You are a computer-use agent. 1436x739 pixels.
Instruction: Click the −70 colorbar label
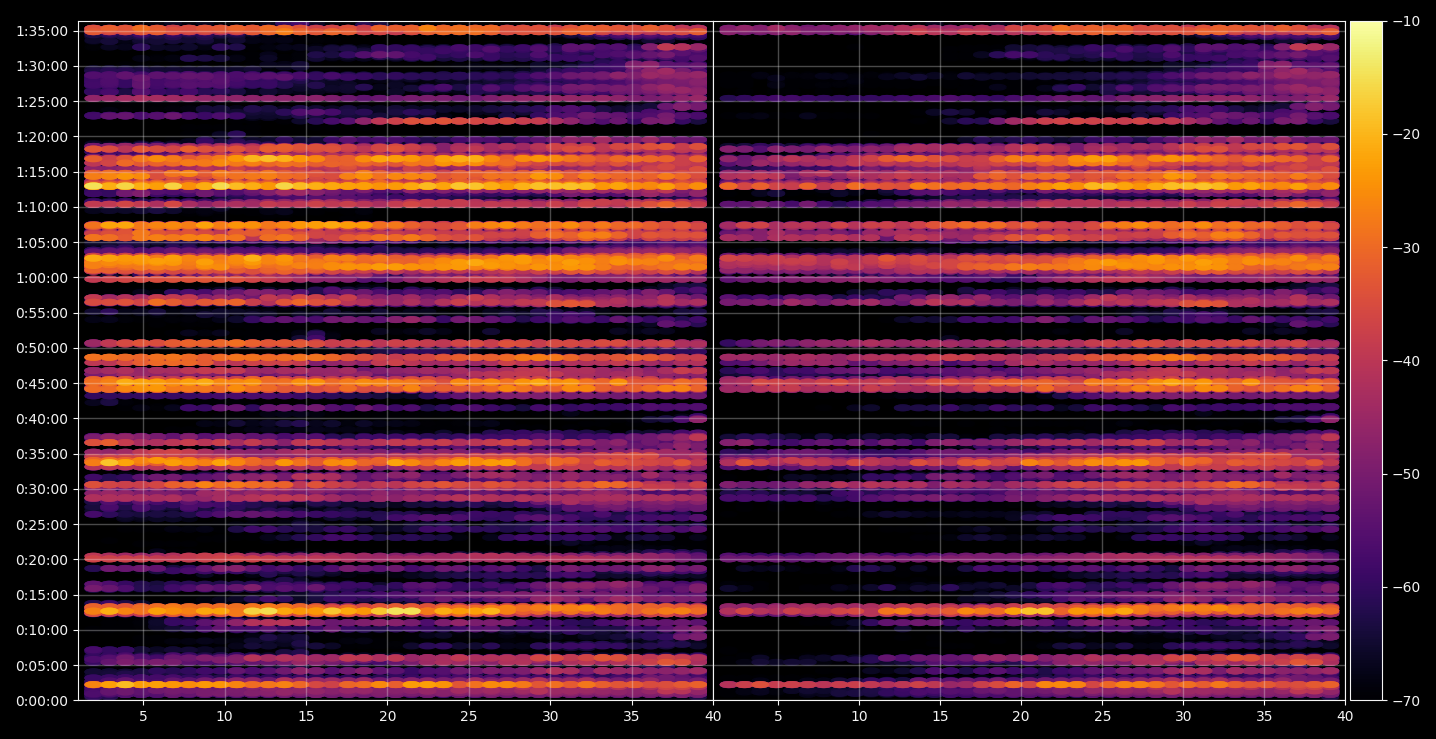[x=1405, y=701]
